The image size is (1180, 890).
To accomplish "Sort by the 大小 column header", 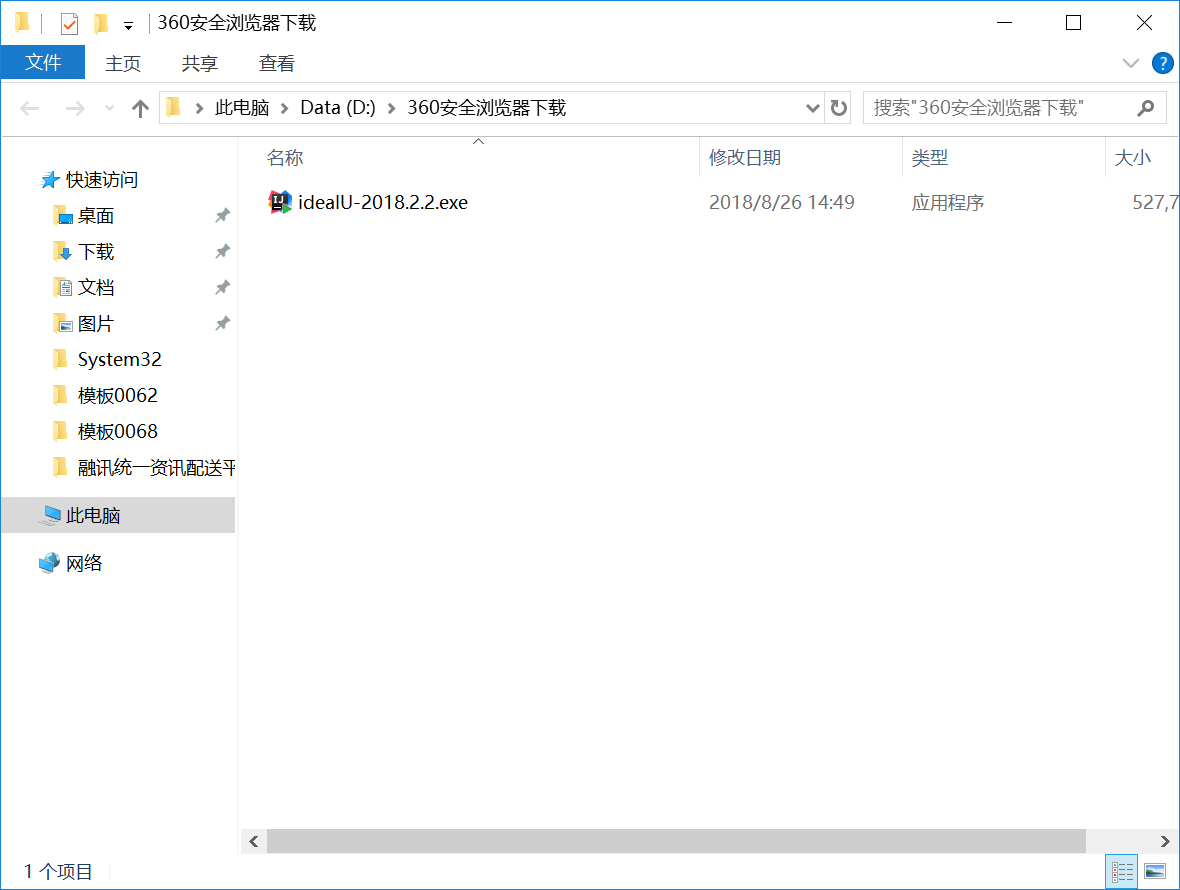I will pyautogui.click(x=1133, y=158).
